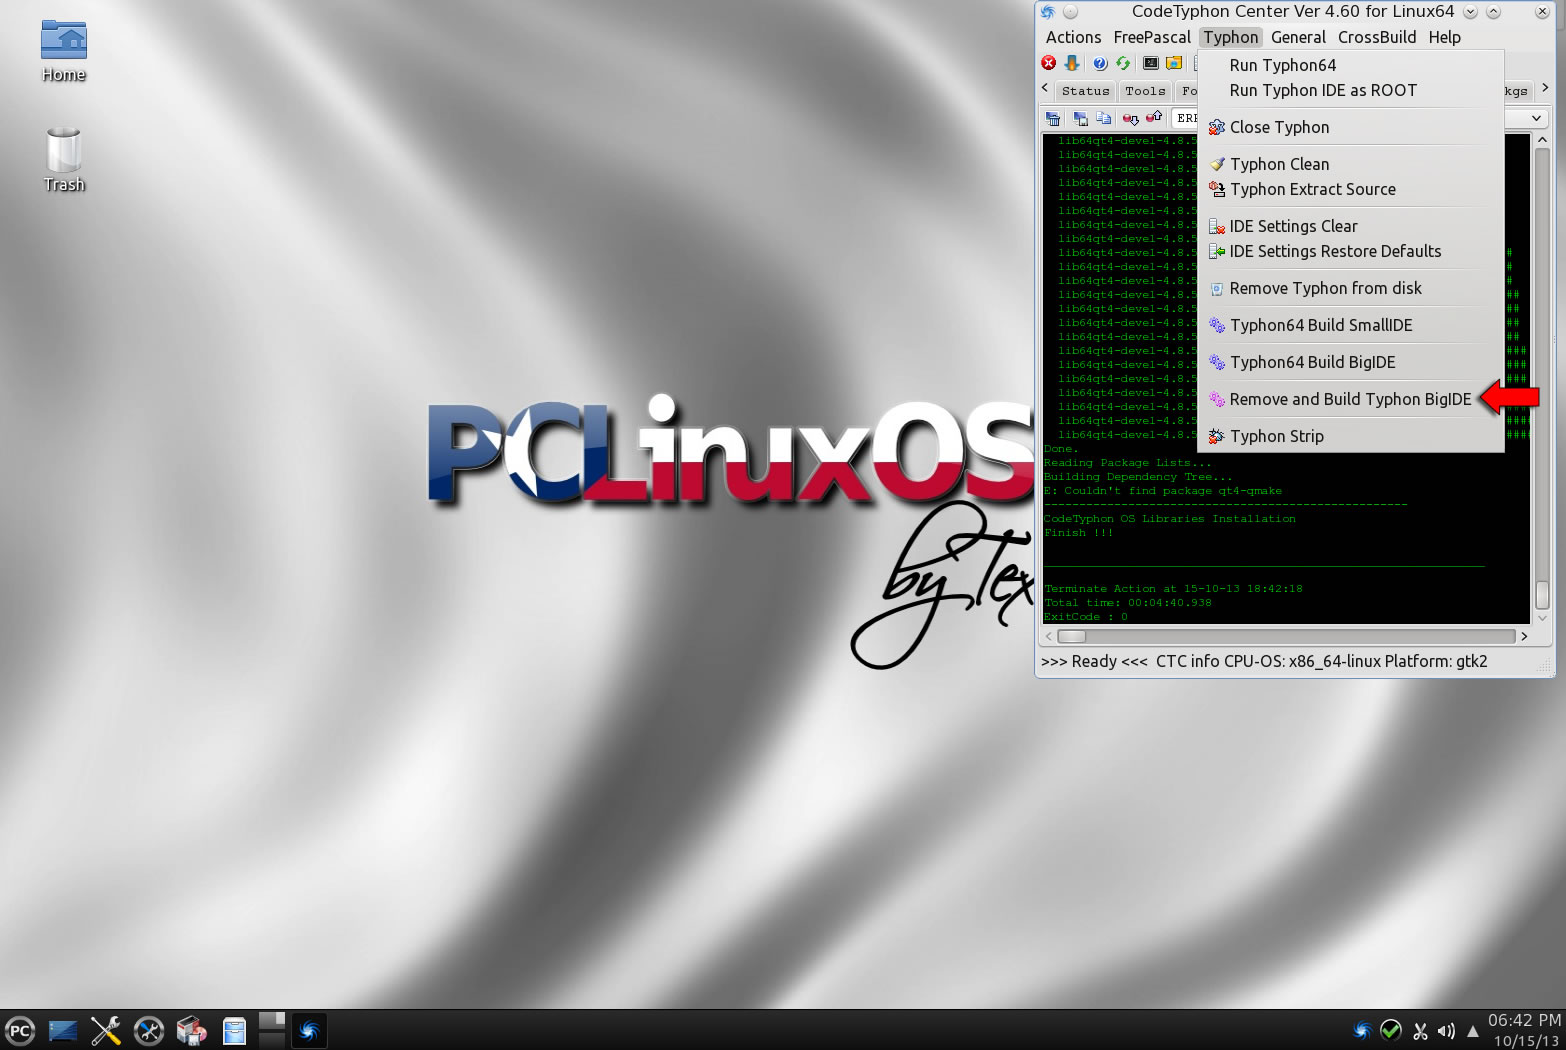Image resolution: width=1566 pixels, height=1050 pixels.
Task: Open the volume speaker tray icon
Action: [1446, 1031]
